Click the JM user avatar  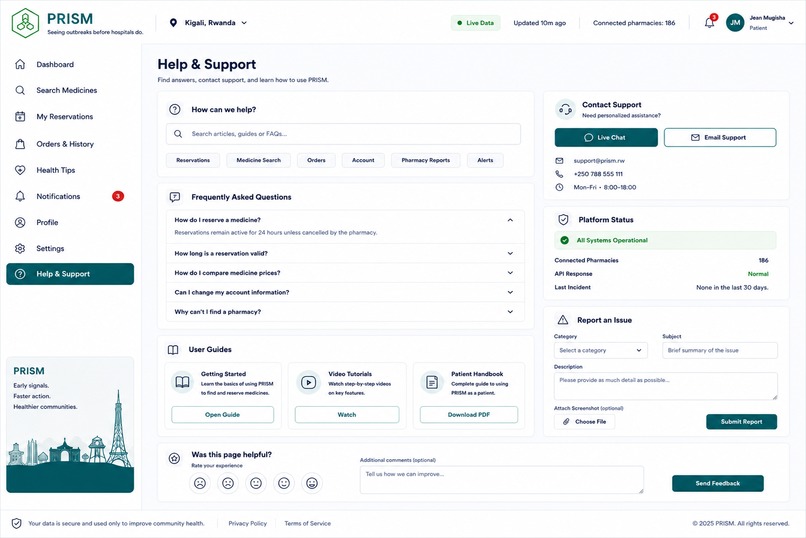735,23
